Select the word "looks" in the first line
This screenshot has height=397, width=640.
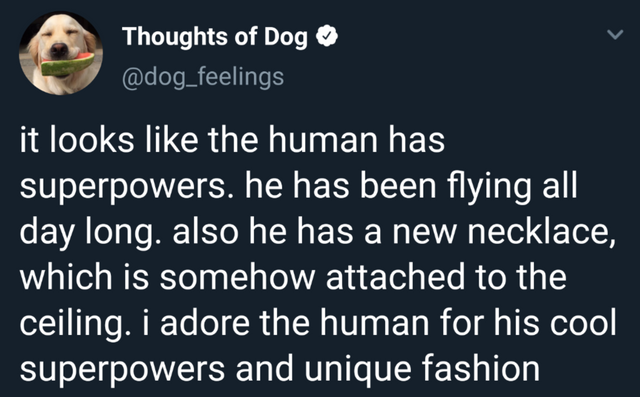(x=91, y=140)
